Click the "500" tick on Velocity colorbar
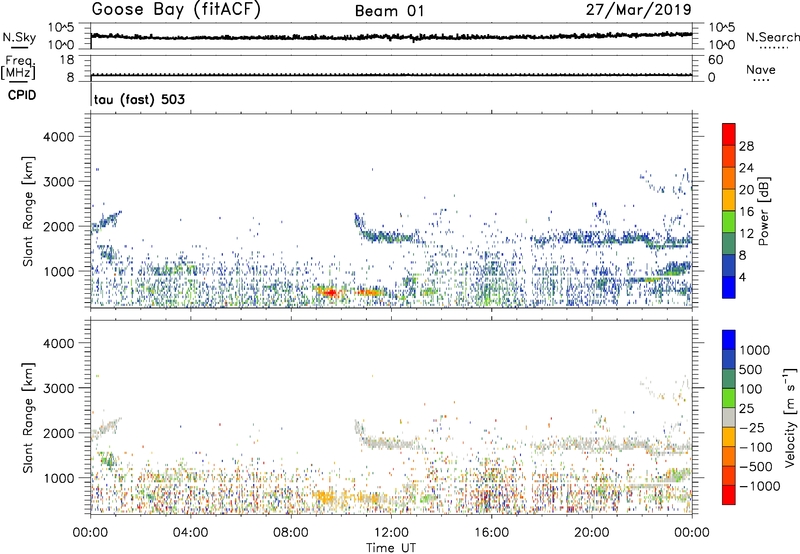The width and height of the screenshot is (800, 554). (749, 369)
